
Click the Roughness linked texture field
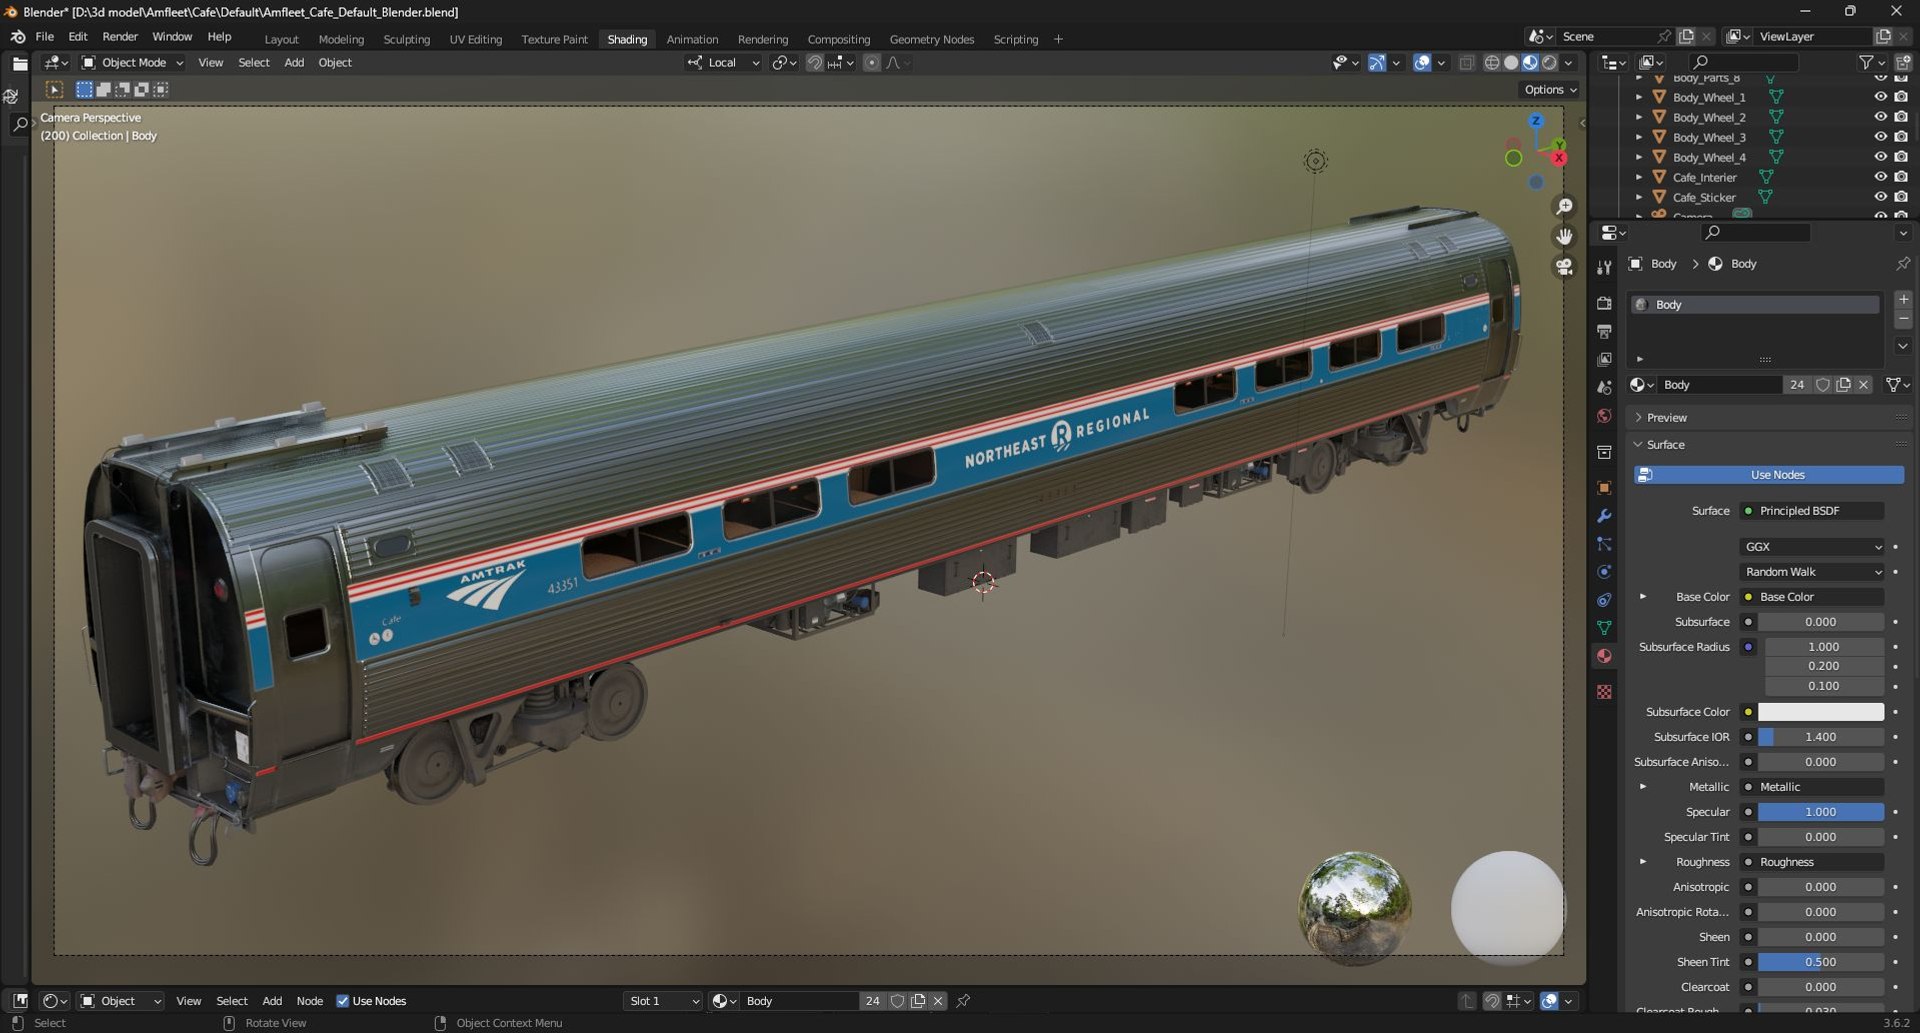pyautogui.click(x=1812, y=862)
